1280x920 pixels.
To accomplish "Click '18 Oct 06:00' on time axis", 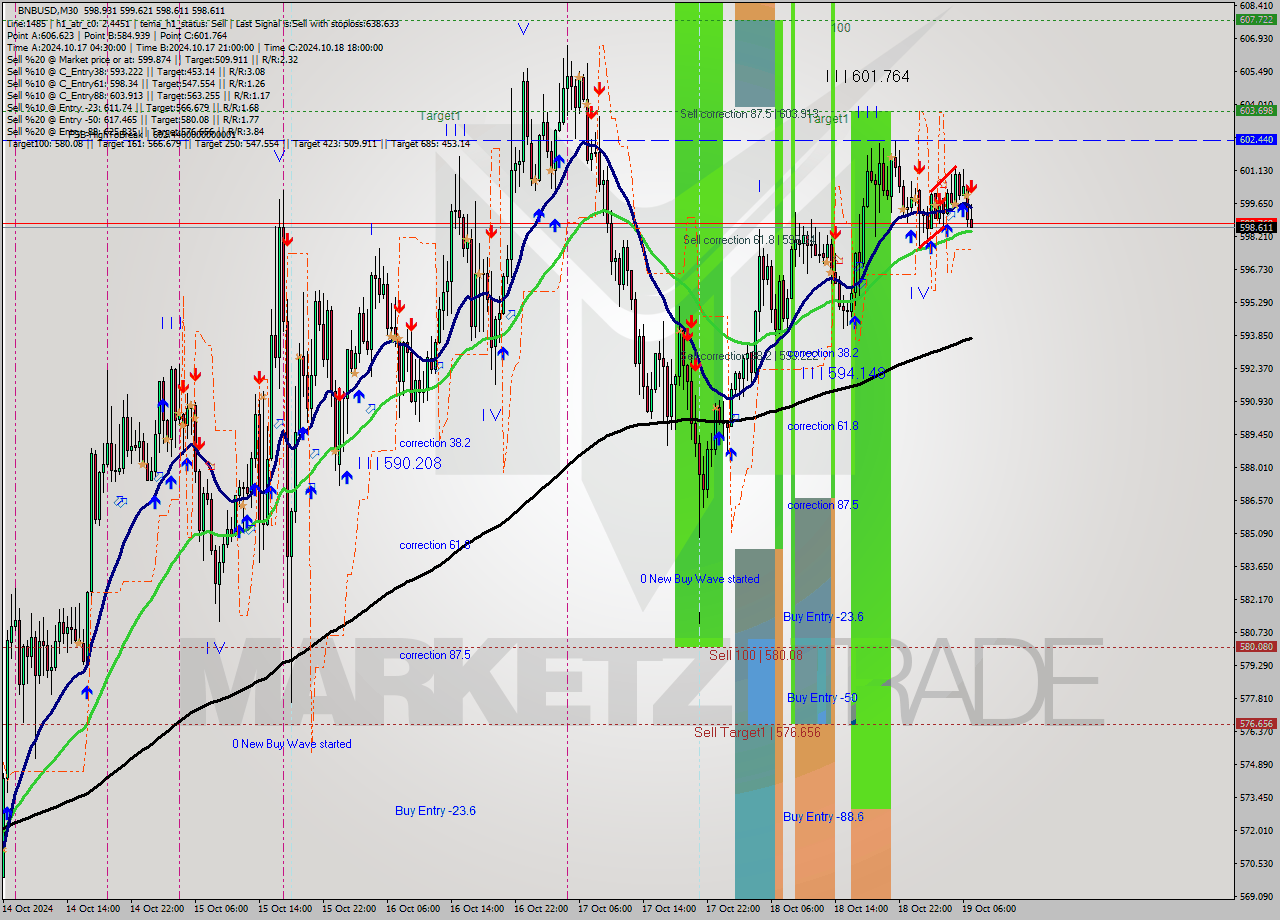I will point(797,909).
